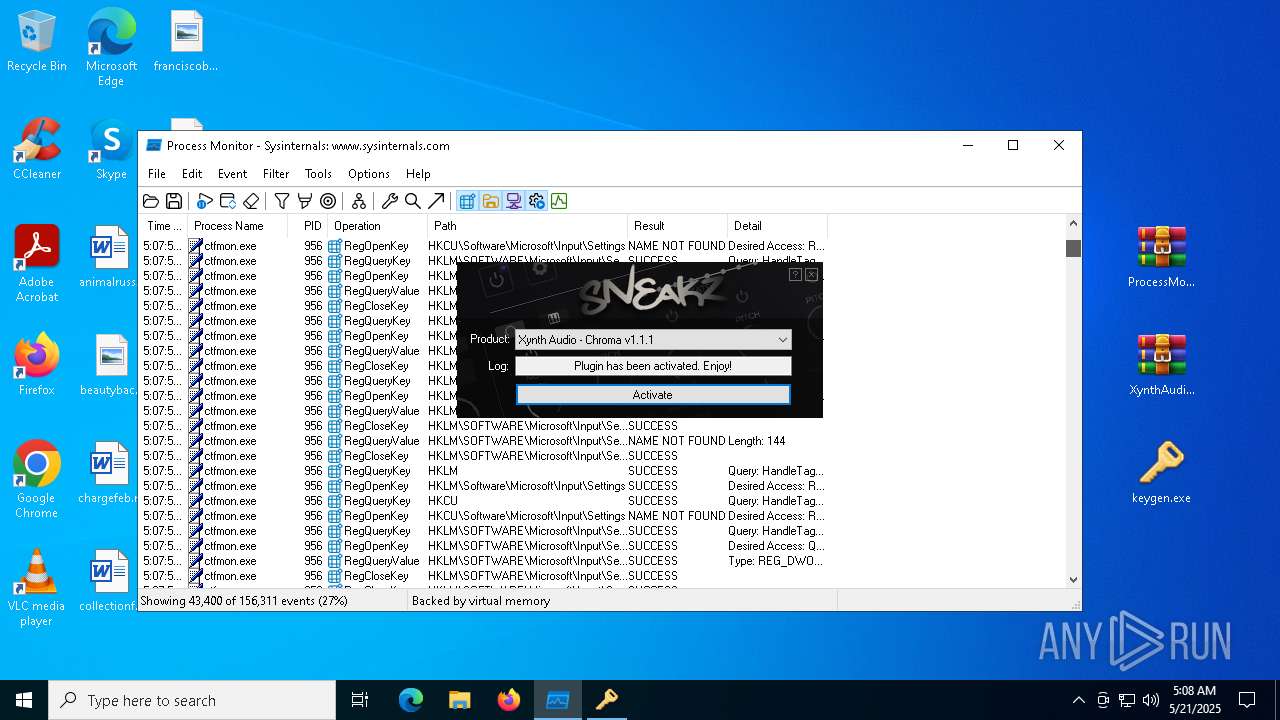The width and height of the screenshot is (1280, 720).
Task: Click the 'Length: 144' detail cell
Action: click(757, 441)
